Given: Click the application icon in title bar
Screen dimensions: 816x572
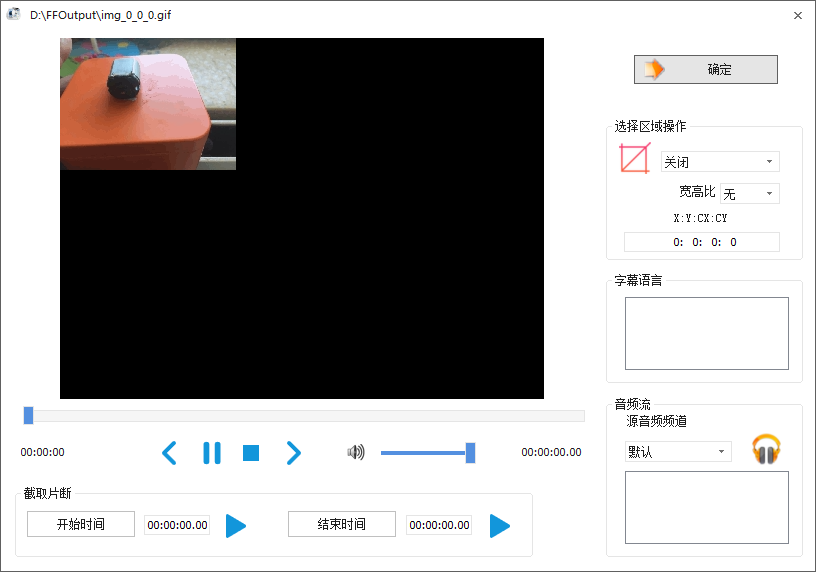Looking at the screenshot, I should pyautogui.click(x=13, y=14).
